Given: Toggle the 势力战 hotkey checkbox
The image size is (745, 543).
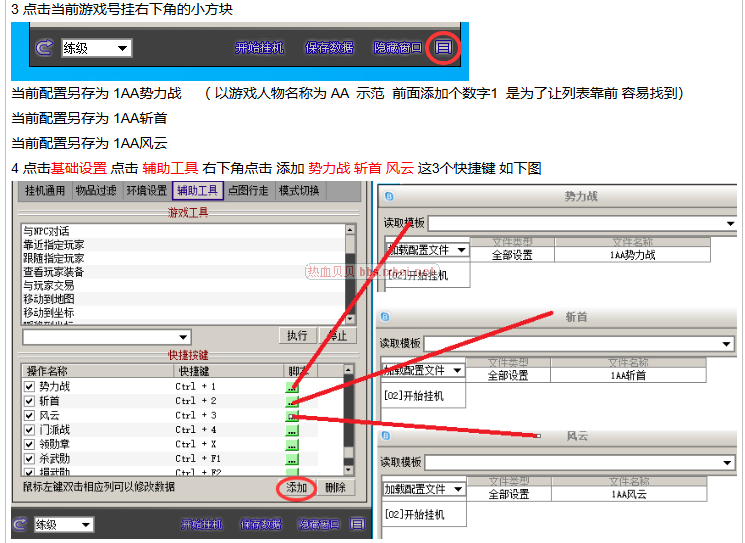Looking at the screenshot, I should pos(29,386).
